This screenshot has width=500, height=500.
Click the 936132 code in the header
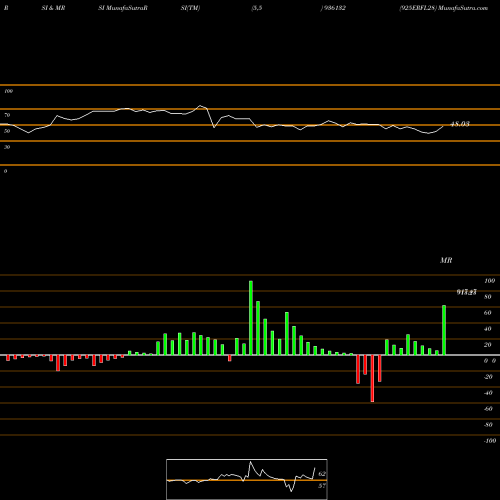click(x=334, y=8)
